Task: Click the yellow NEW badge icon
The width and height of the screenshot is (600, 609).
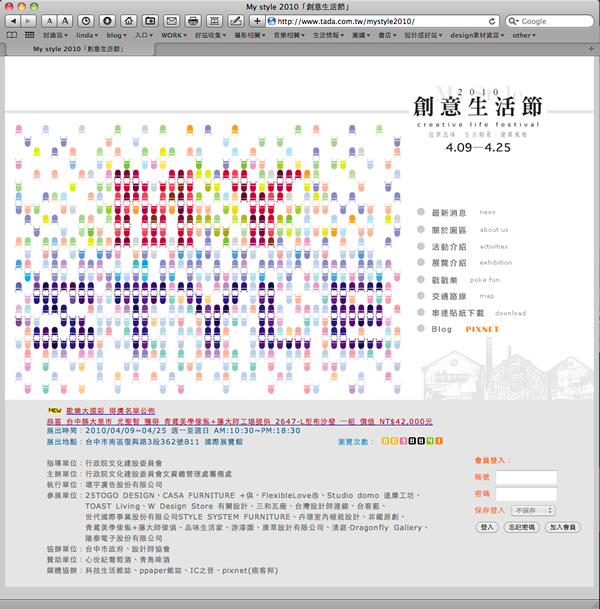Action: tap(55, 410)
